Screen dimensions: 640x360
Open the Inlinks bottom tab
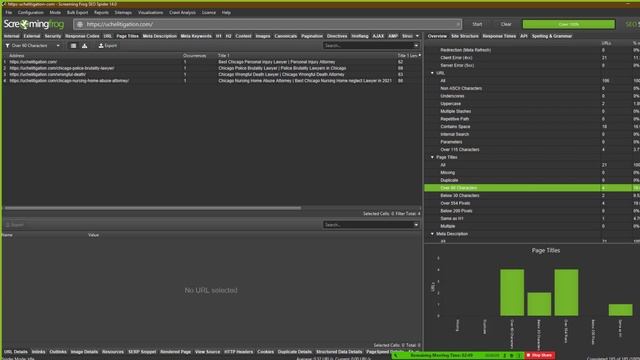(x=38, y=352)
